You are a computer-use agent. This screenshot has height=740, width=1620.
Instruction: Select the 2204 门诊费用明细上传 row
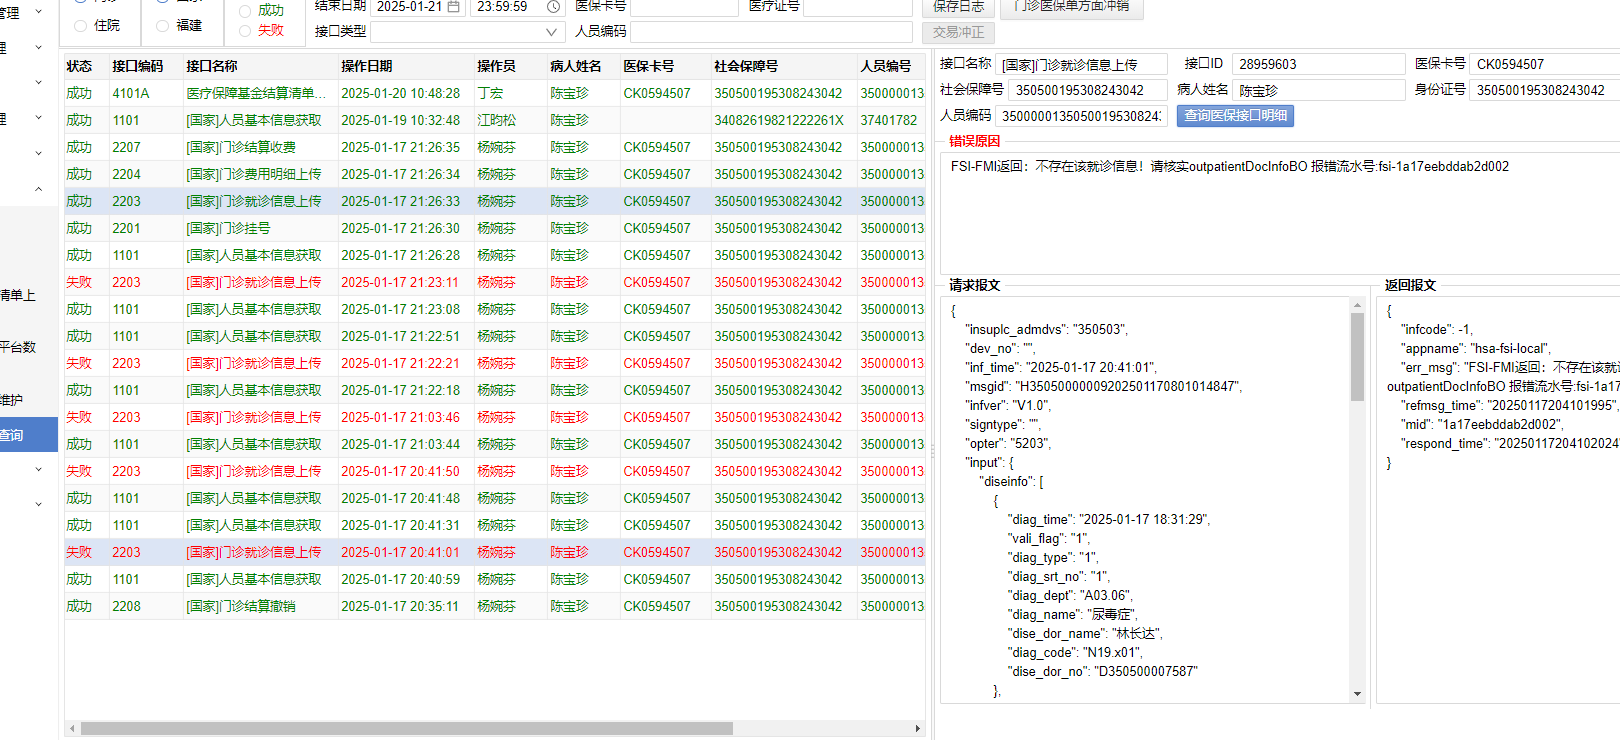(x=495, y=174)
